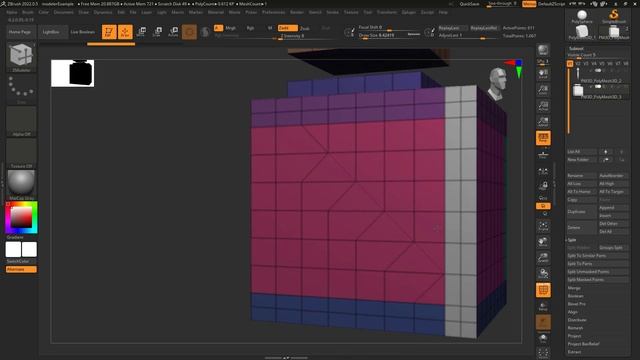Click Split To Parts button
The image size is (640, 360).
(598, 264)
